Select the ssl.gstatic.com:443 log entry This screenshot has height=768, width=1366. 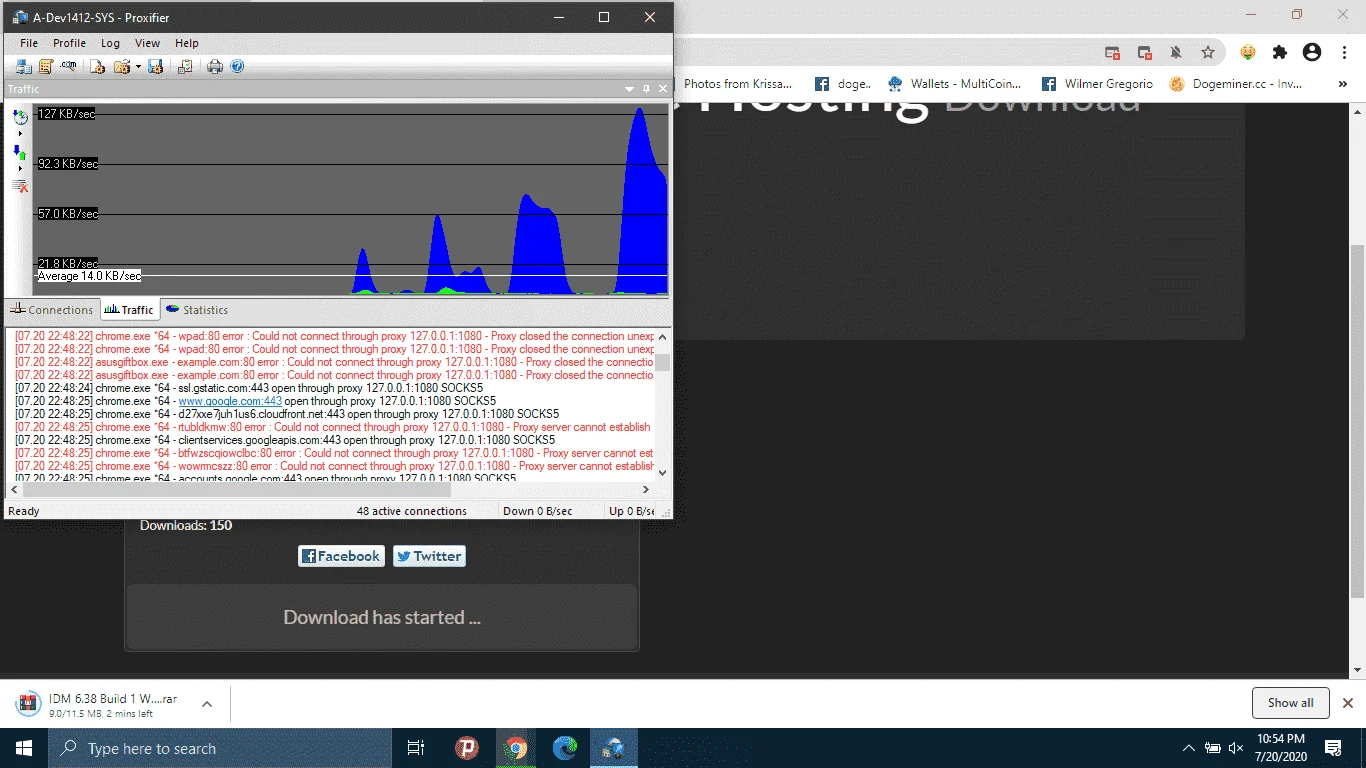tap(249, 388)
